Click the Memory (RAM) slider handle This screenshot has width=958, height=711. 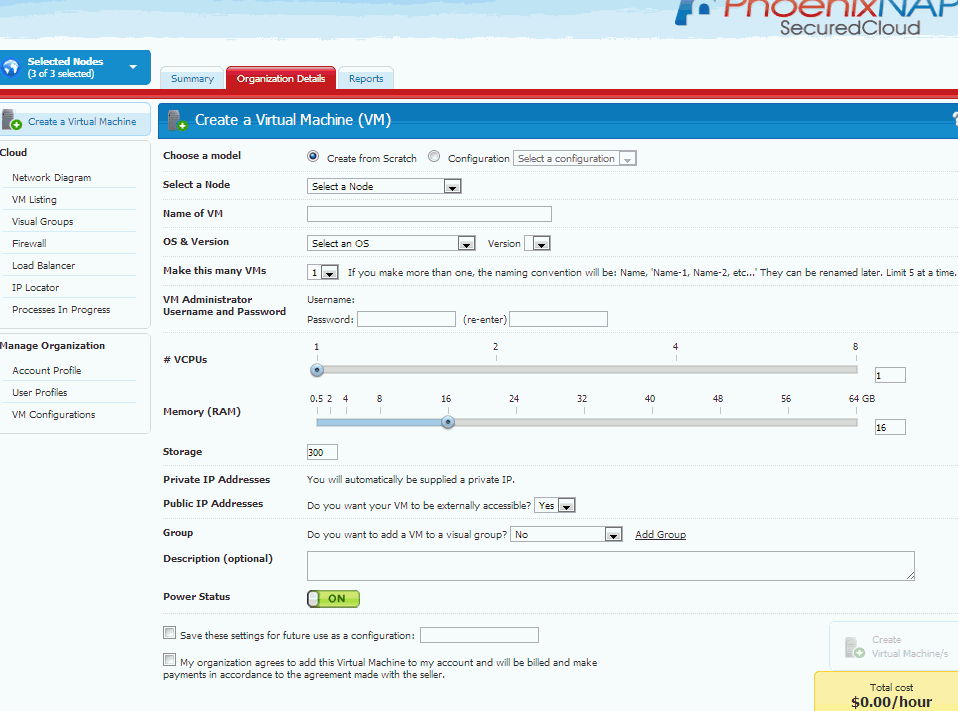click(448, 422)
